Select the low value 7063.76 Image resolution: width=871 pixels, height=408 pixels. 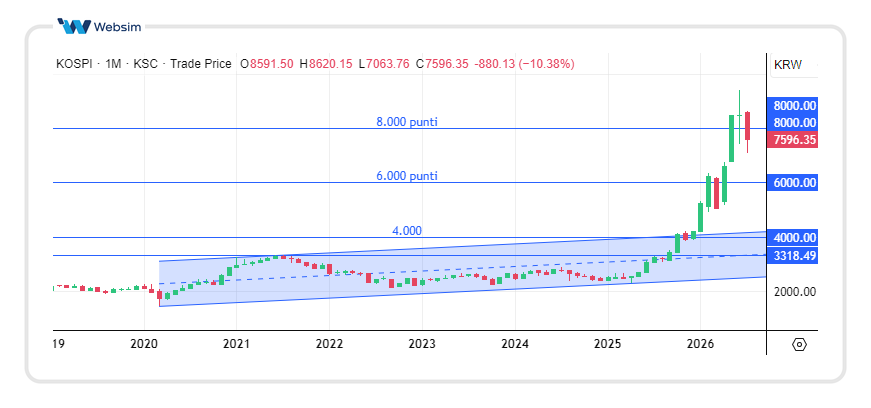[387, 64]
